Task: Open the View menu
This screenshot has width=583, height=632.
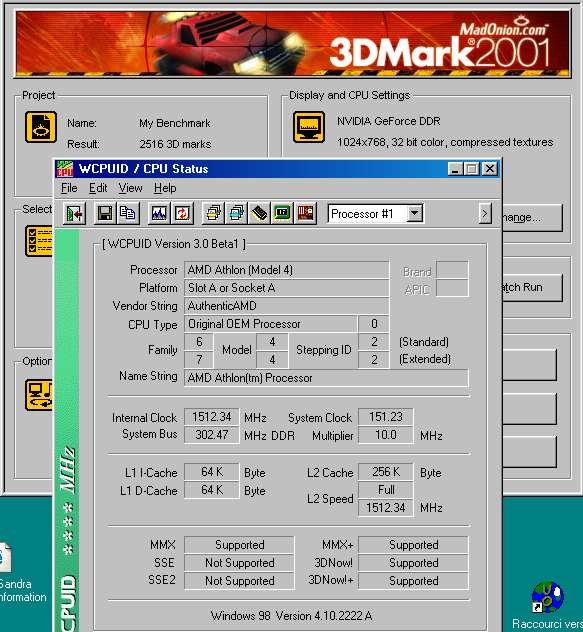Action: 130,188
